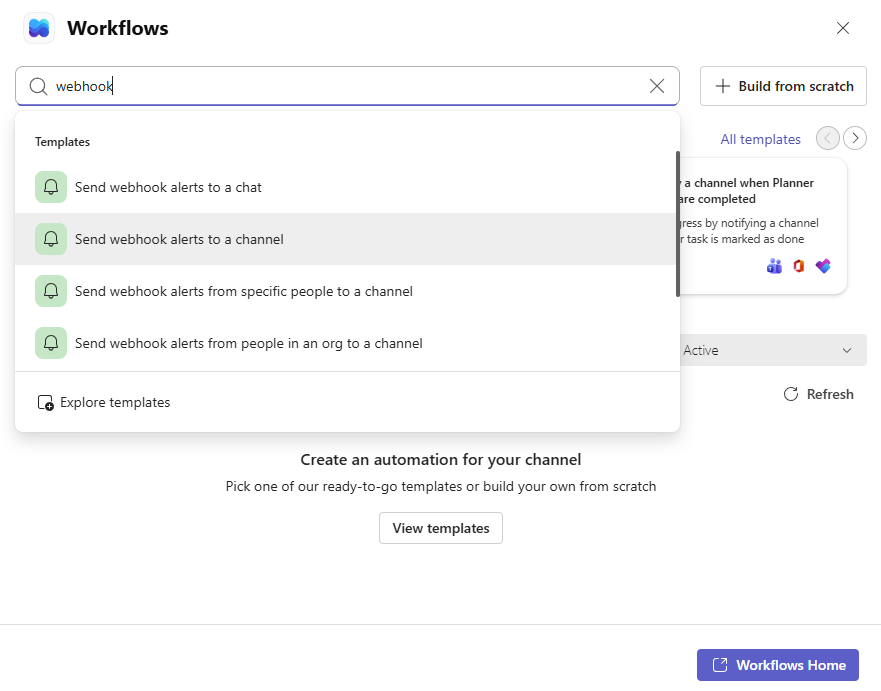Close the Workflows dialog
The image size is (881, 691).
tap(842, 28)
